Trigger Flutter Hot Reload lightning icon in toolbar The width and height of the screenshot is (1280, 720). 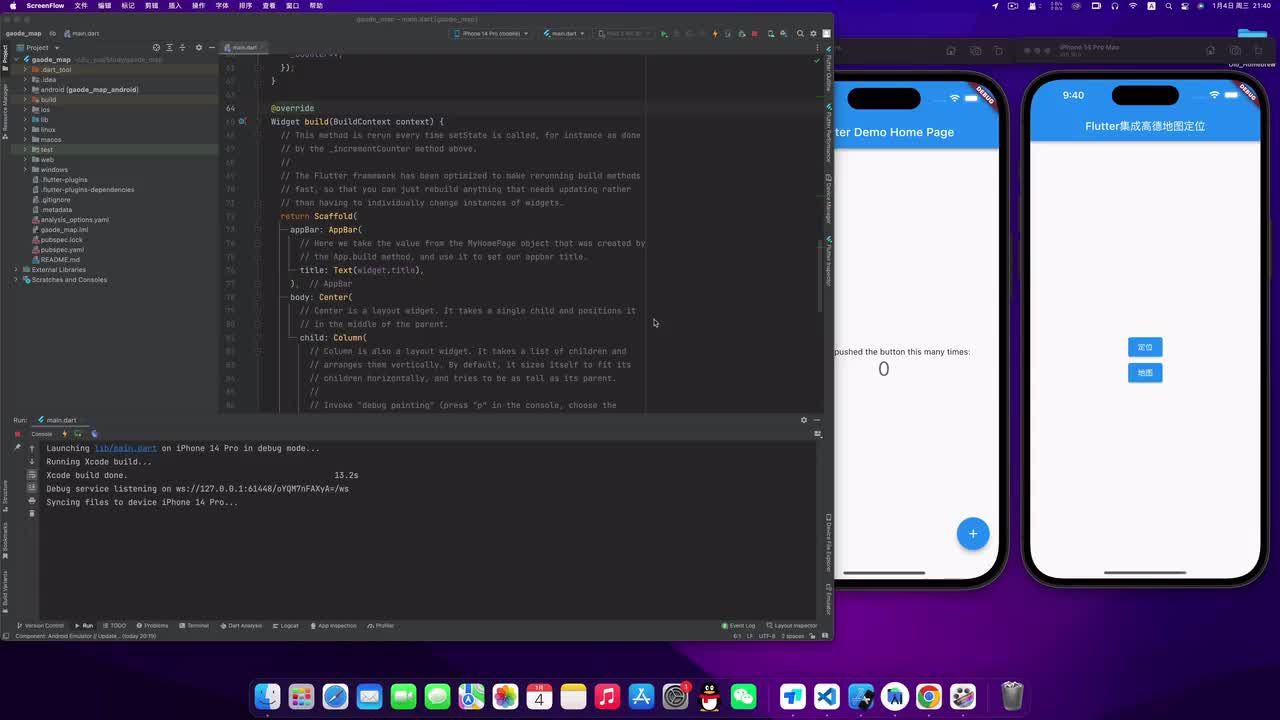(x=715, y=34)
